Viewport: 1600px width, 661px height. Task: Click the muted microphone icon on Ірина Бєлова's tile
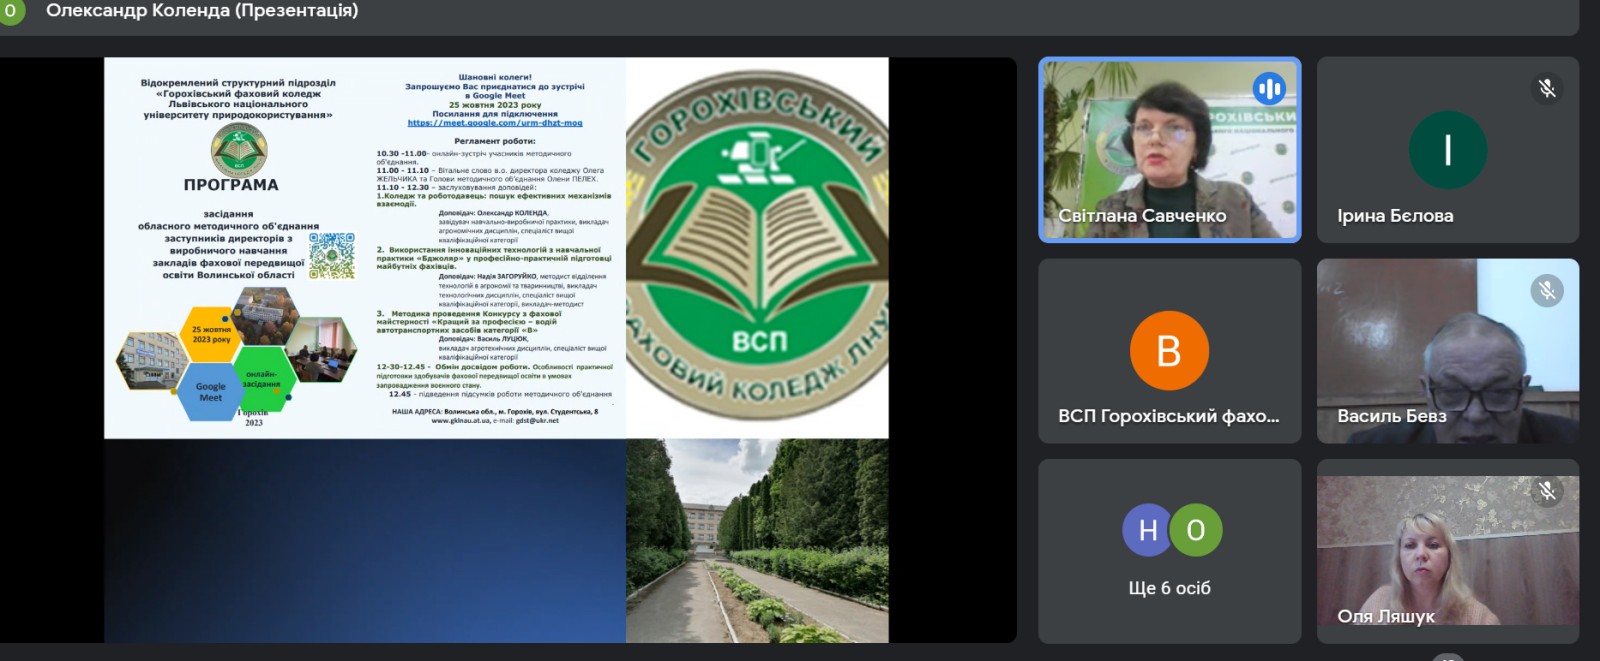tap(1546, 88)
